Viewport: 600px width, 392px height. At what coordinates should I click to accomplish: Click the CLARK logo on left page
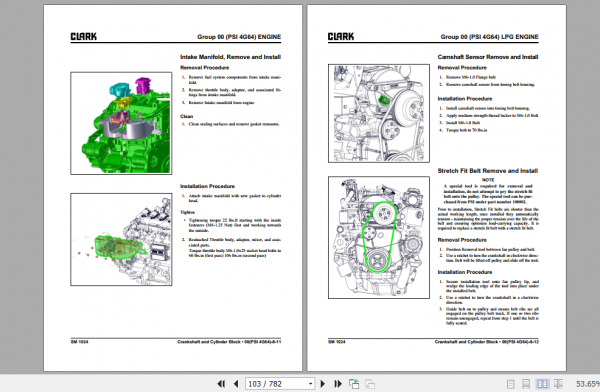[x=84, y=36]
